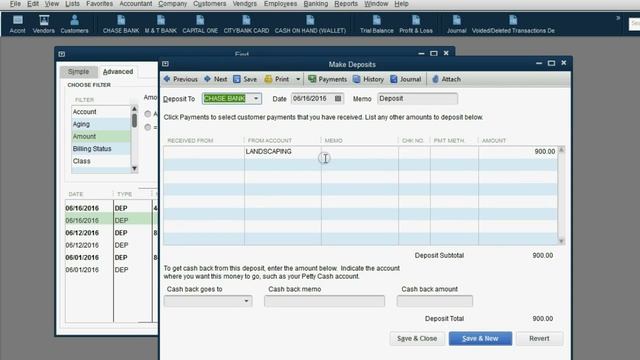640x360 pixels.
Task: Open the Vendors center icon
Action: point(44,24)
